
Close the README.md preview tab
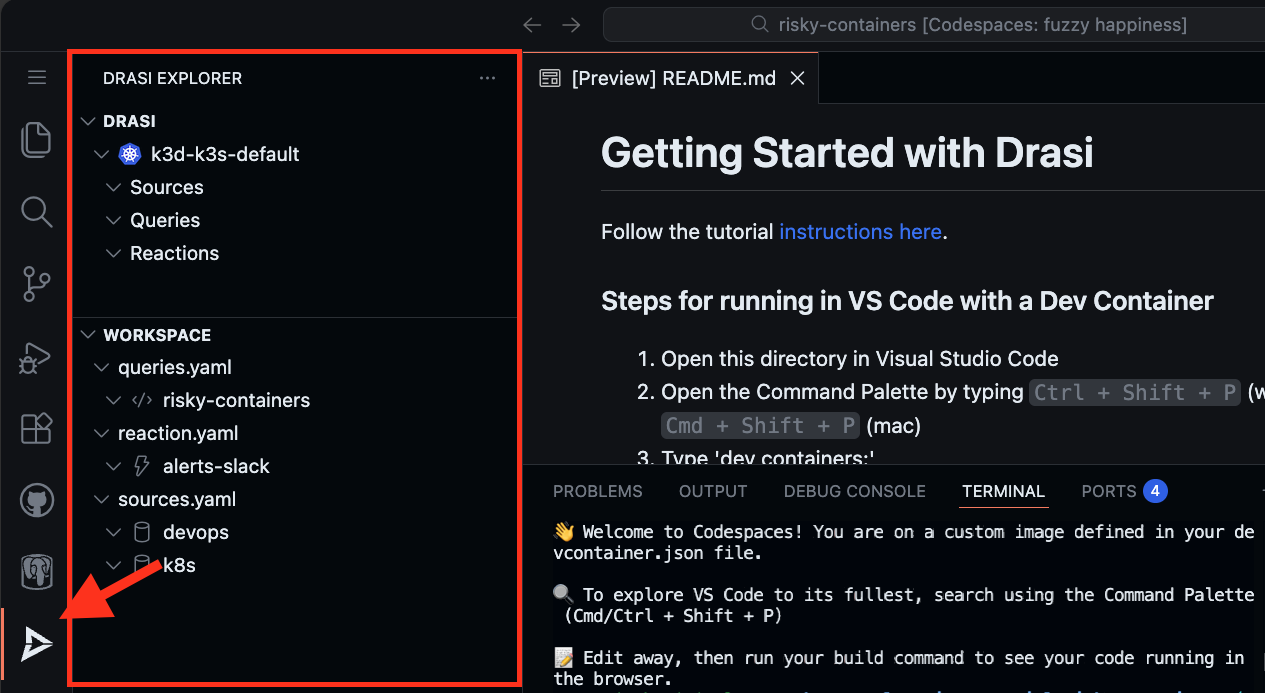797,78
